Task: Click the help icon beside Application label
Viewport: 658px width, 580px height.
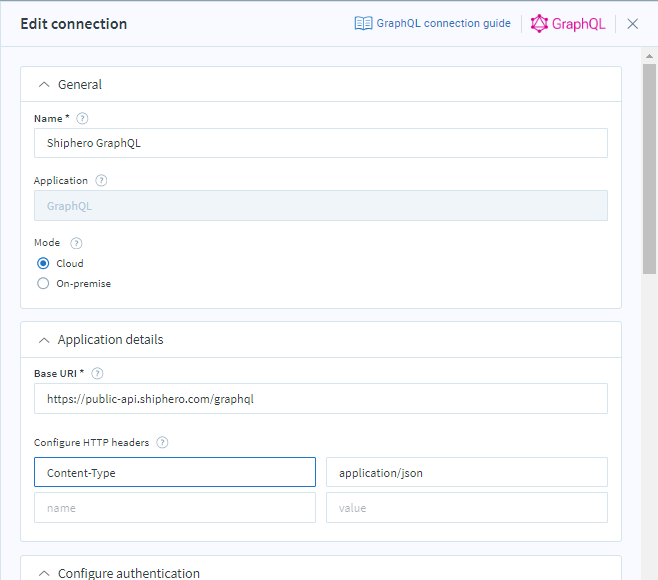Action: pyautogui.click(x=101, y=181)
